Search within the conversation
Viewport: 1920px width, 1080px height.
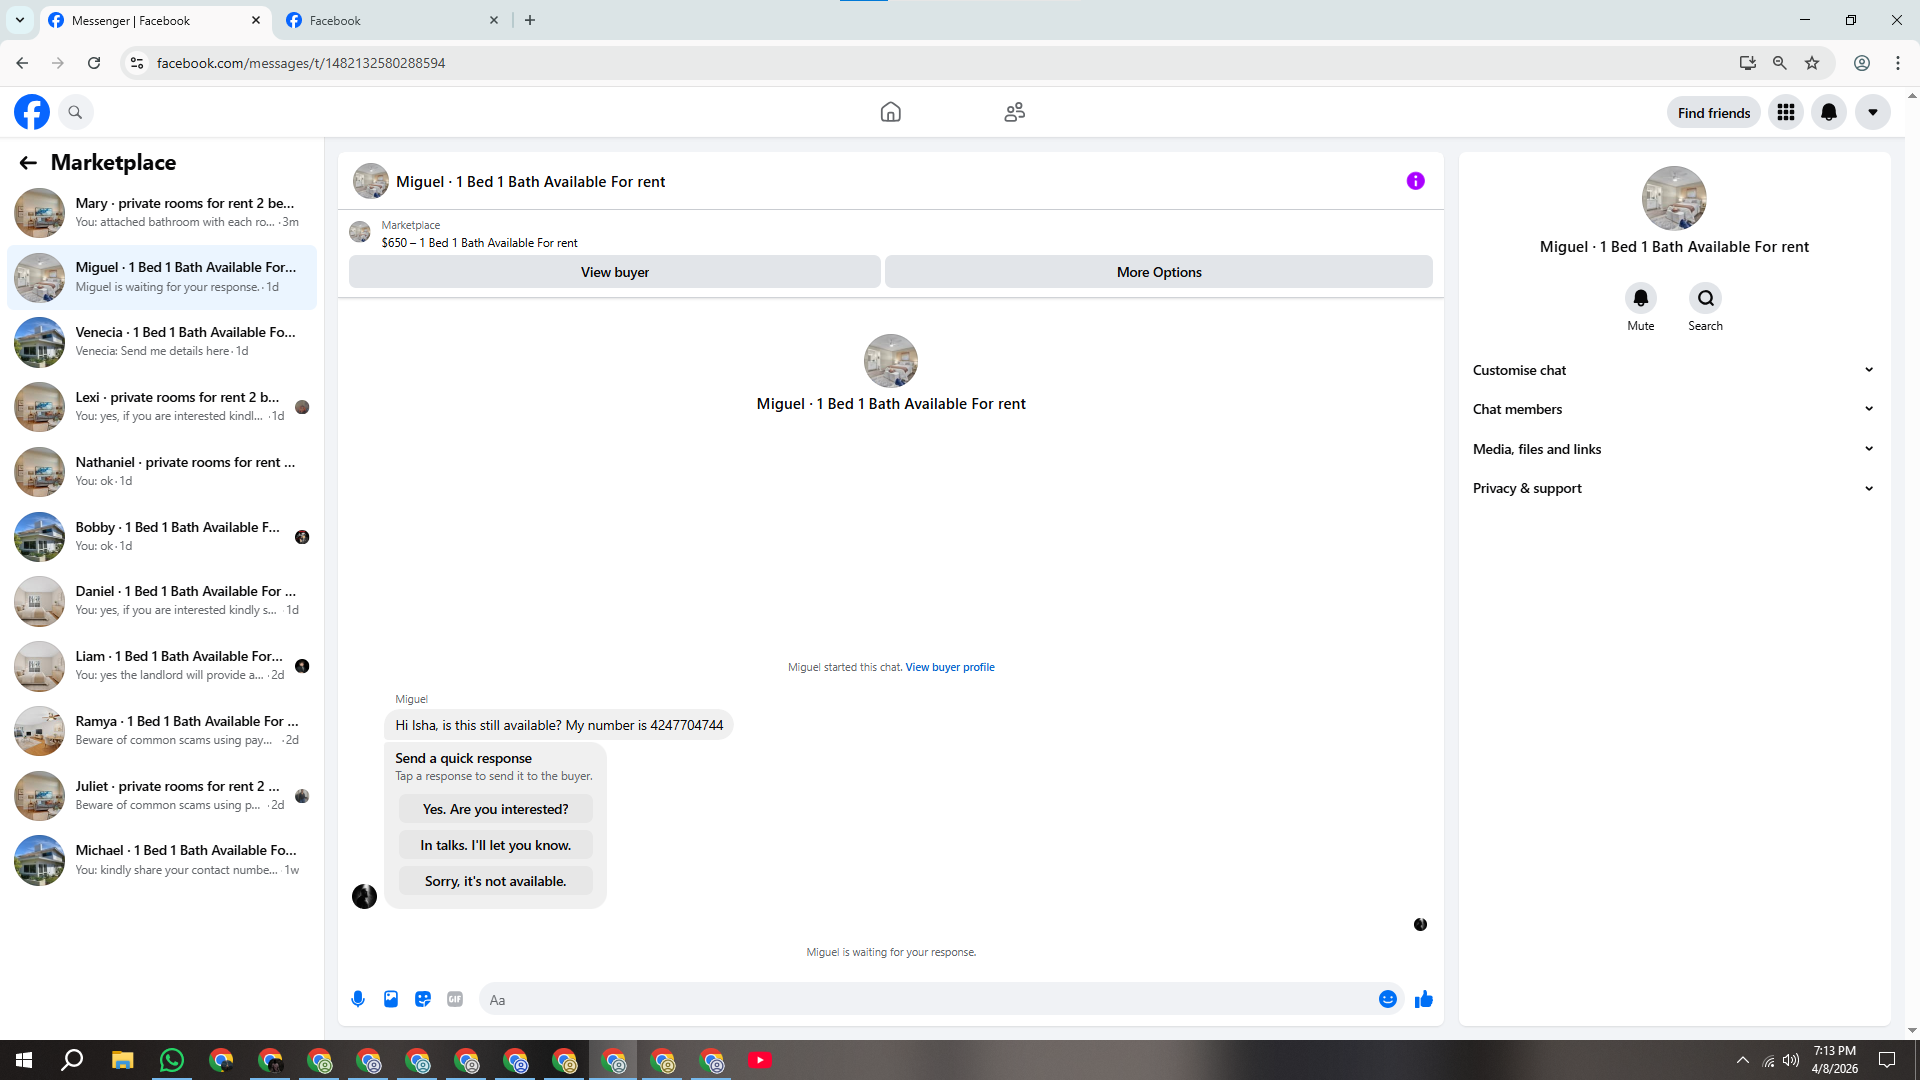pos(1705,298)
